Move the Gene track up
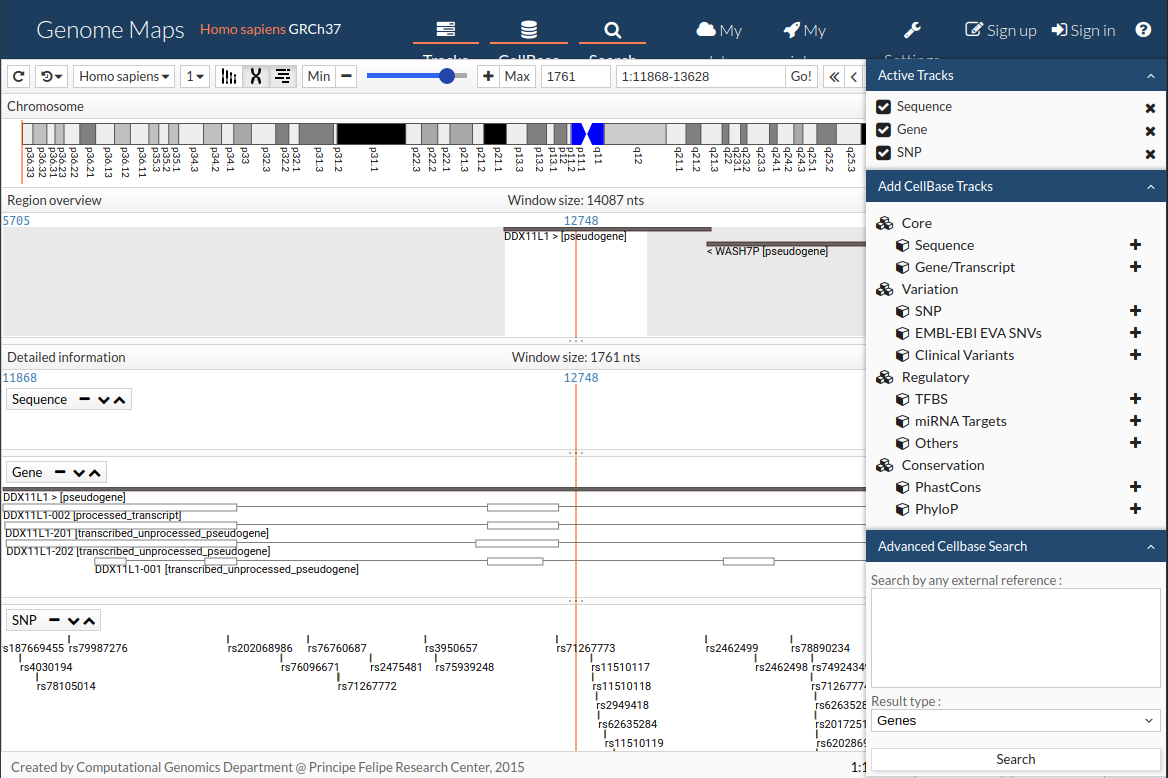 (95, 473)
